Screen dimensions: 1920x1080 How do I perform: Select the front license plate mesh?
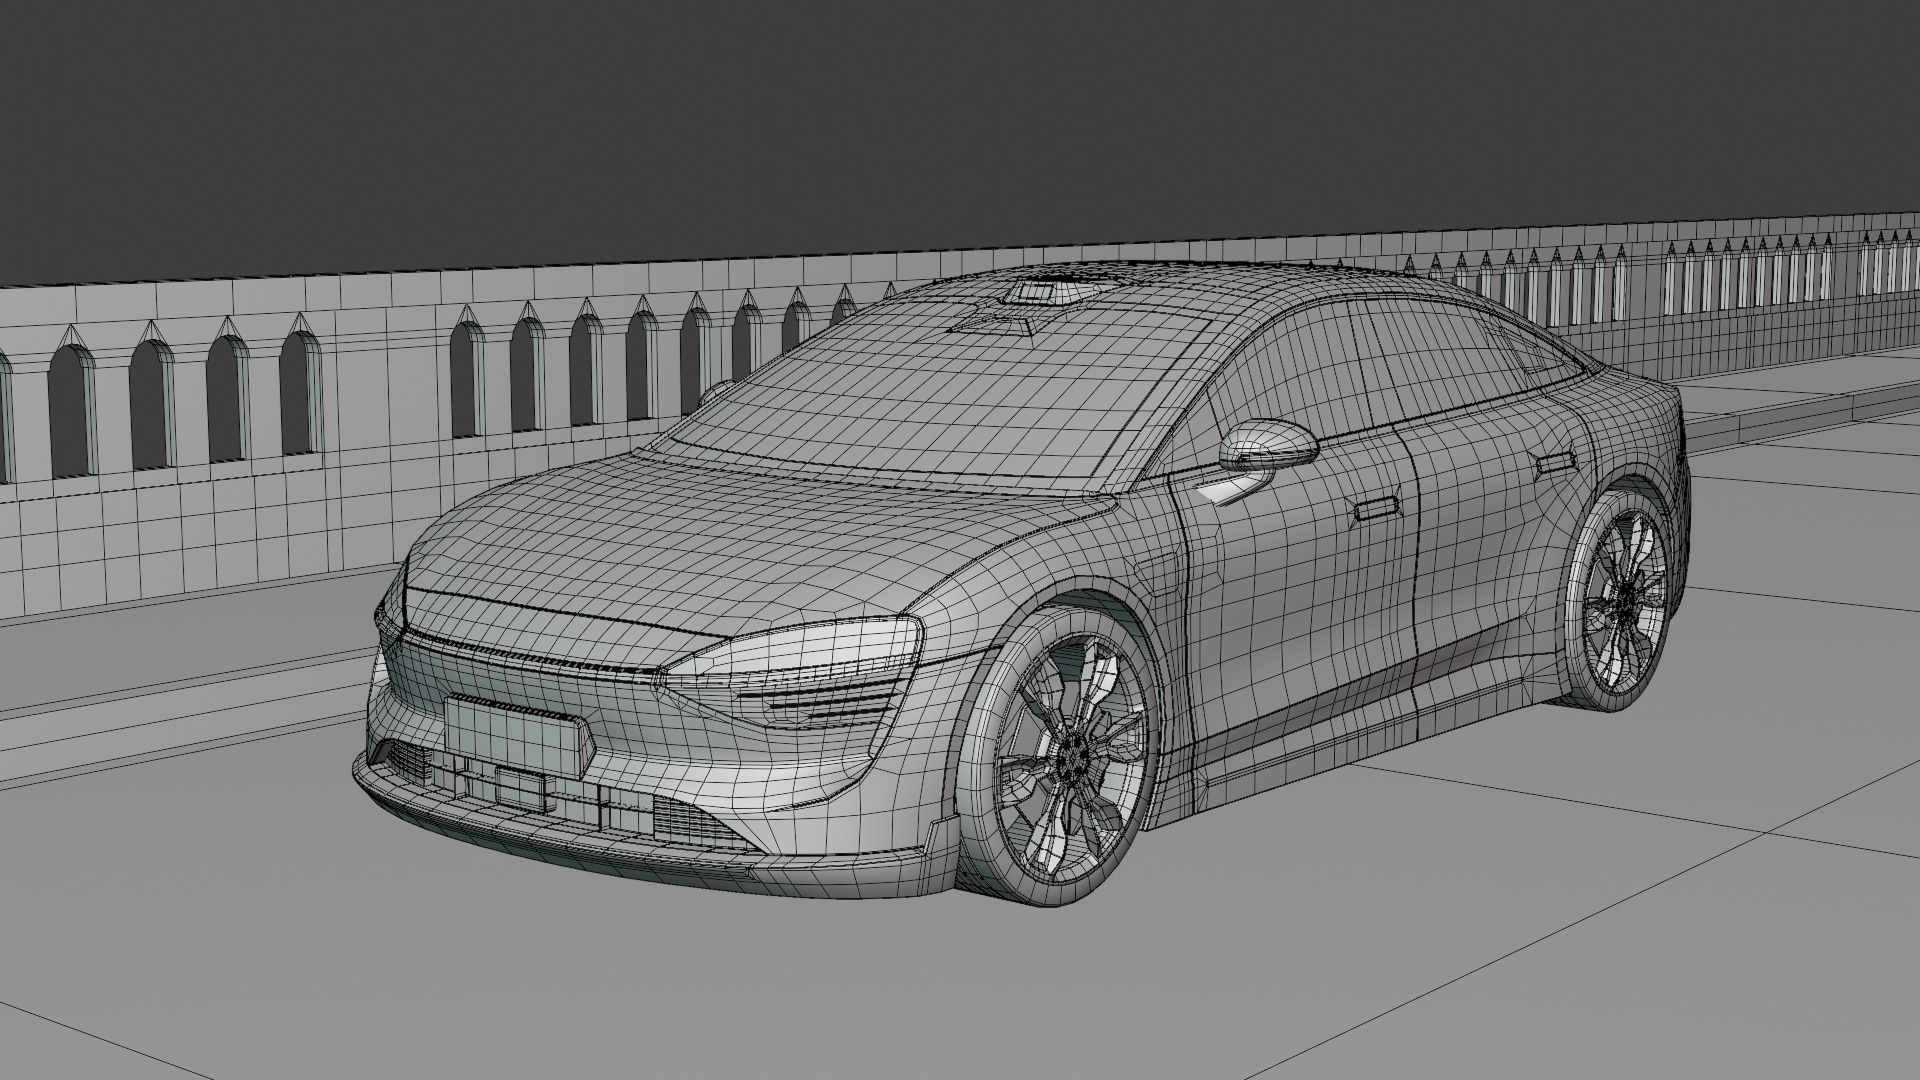point(519,736)
